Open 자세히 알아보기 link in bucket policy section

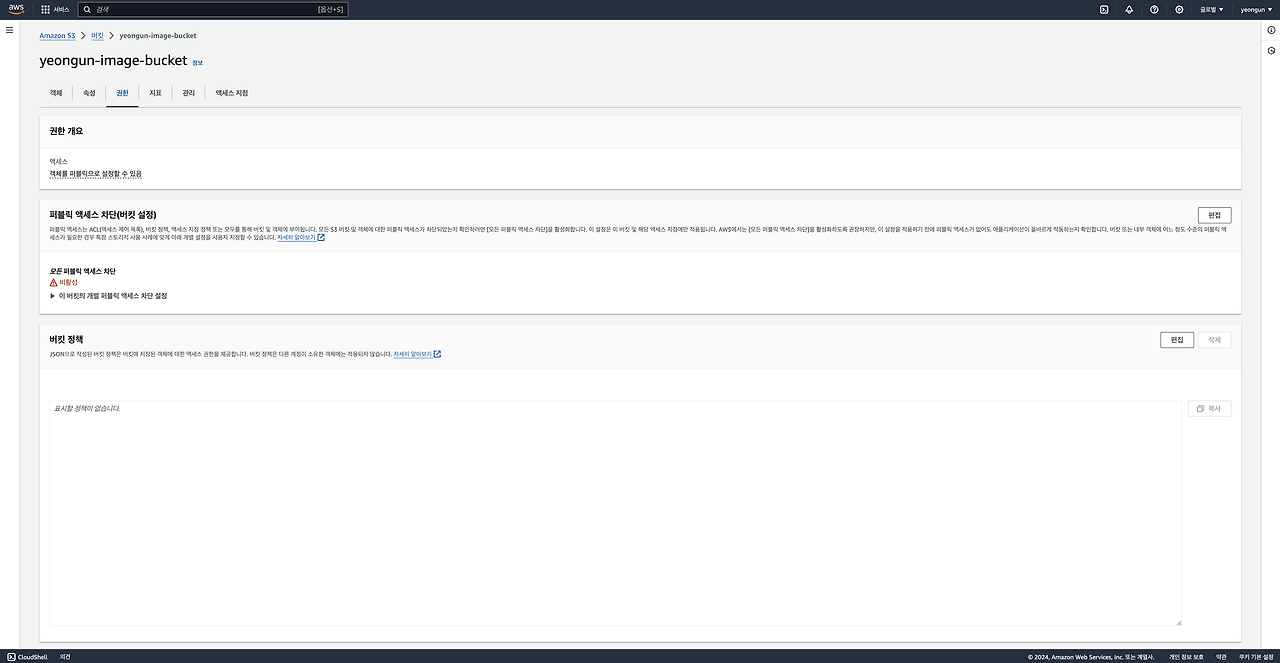(417, 354)
